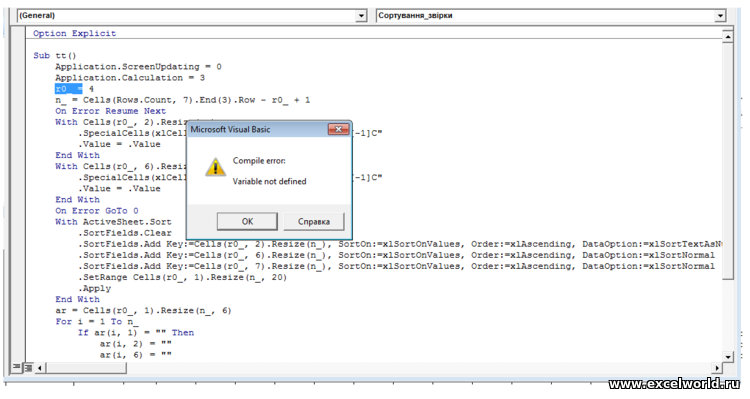Click the SortFields.Add Key Cells(r0_, 7) line
The image size is (750, 399).
pos(397,266)
